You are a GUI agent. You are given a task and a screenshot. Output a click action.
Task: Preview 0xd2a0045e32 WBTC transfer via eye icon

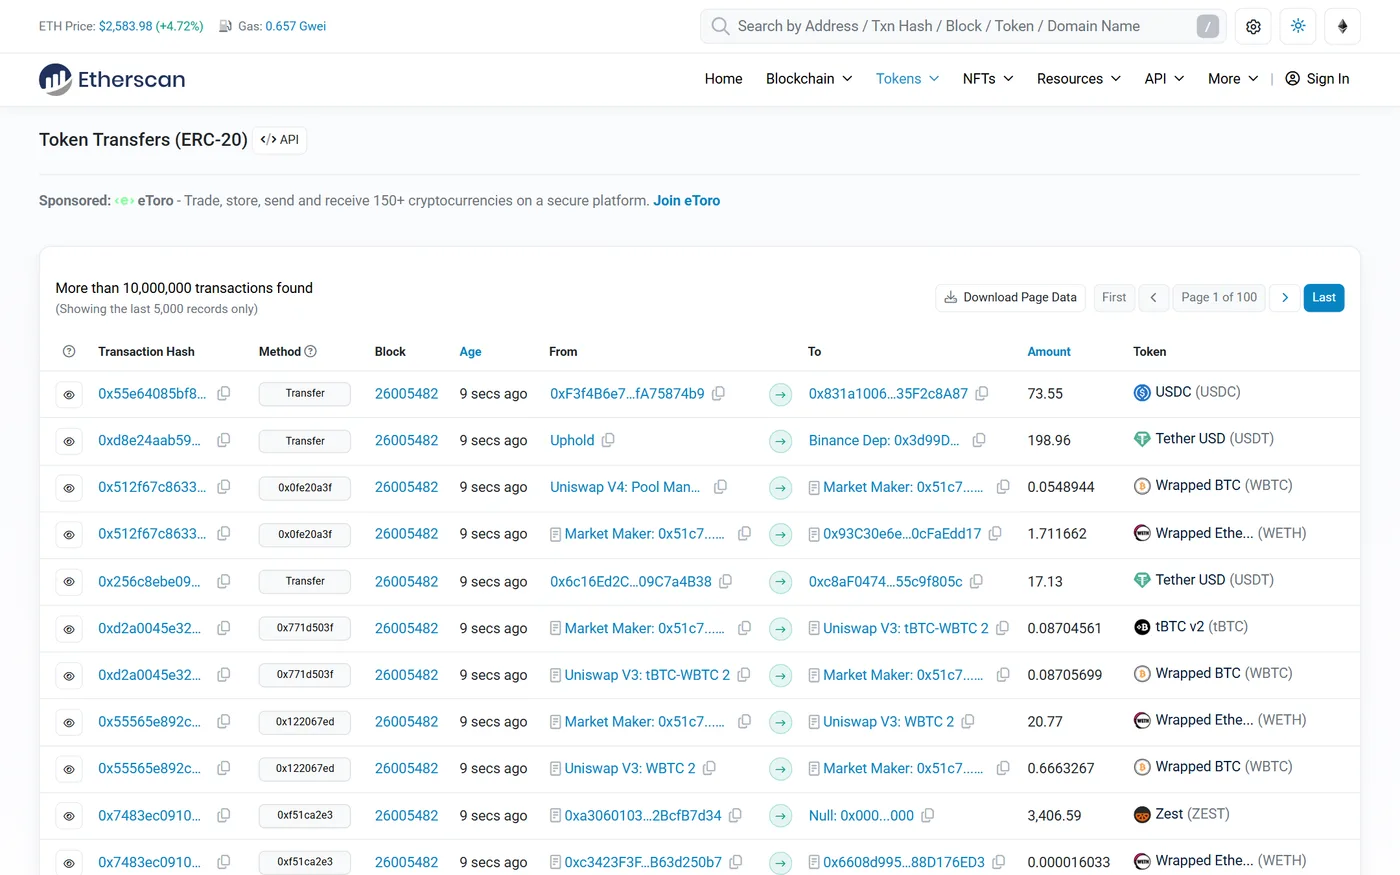[69, 676]
